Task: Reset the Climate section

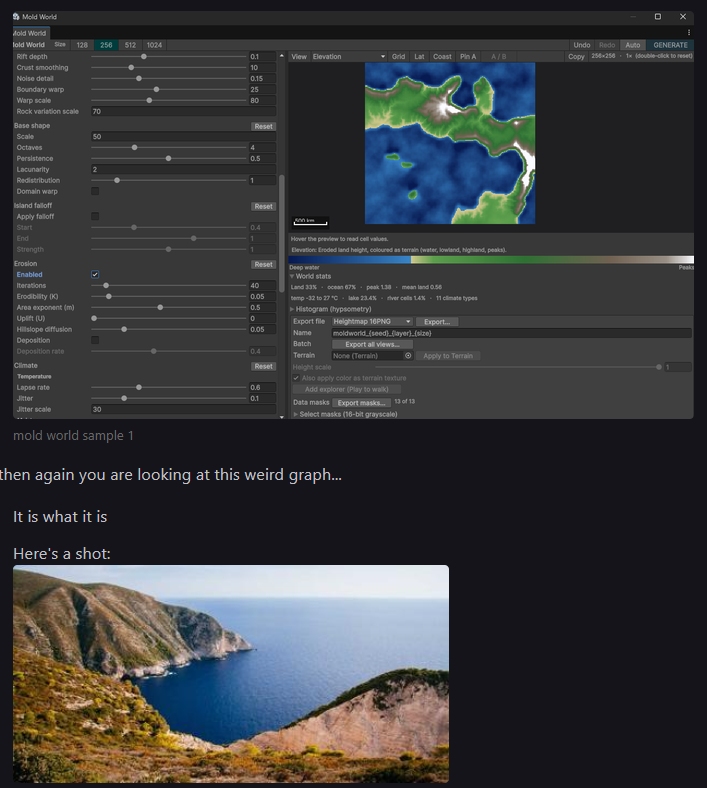Action: pyautogui.click(x=263, y=366)
